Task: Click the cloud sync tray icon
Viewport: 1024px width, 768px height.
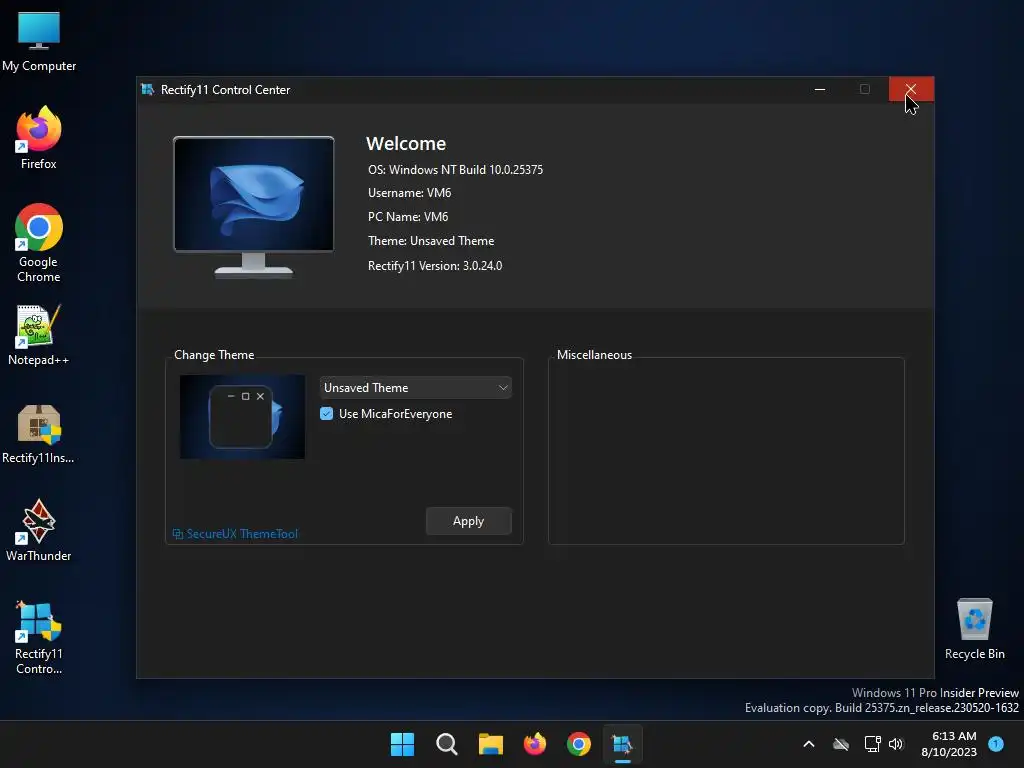Action: [841, 744]
